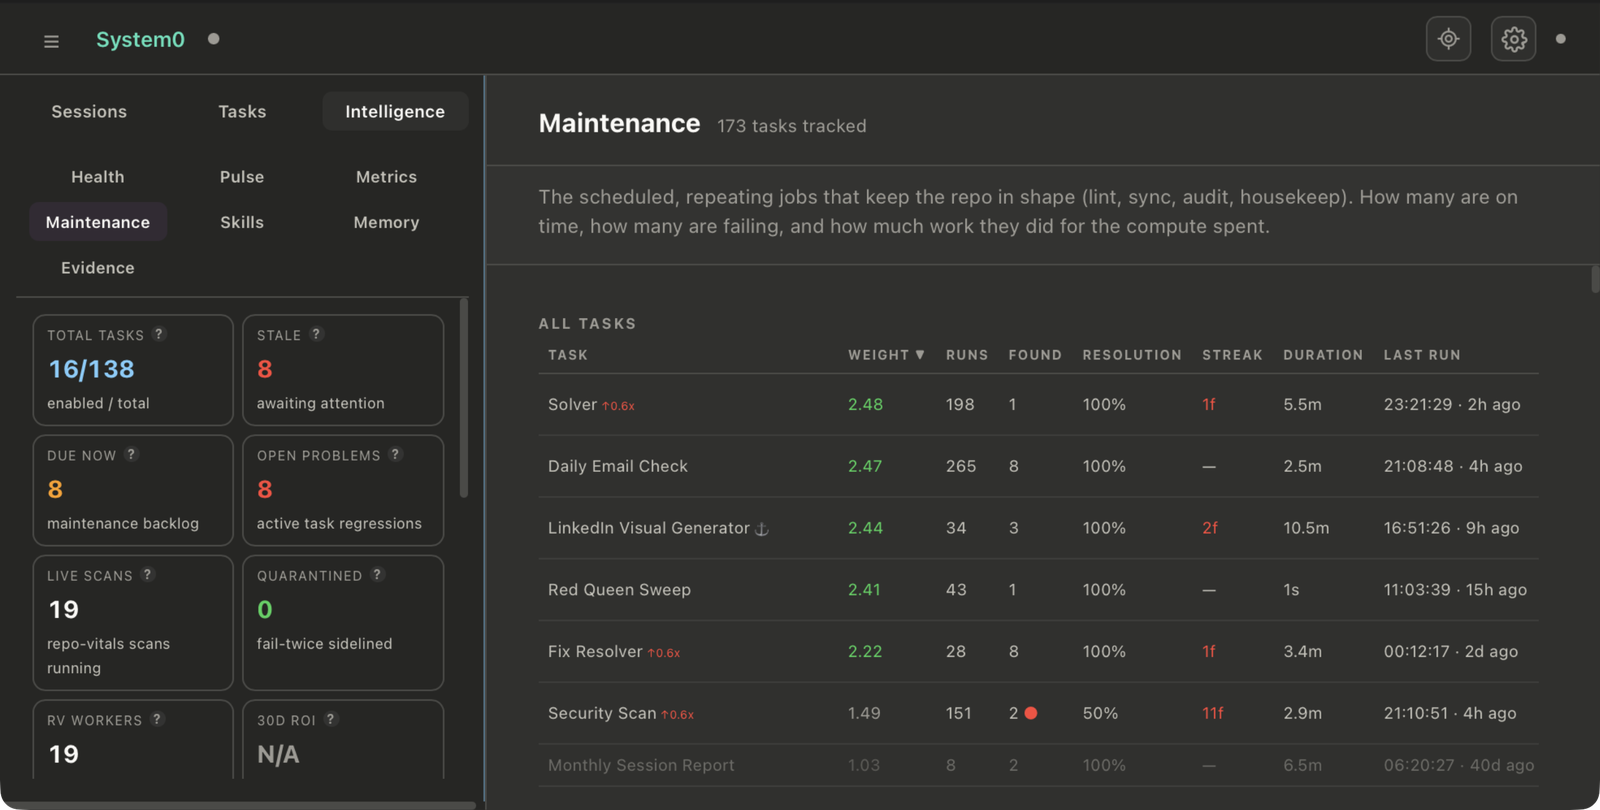
Task: Click the 11f streak value
Action: tap(1212, 713)
